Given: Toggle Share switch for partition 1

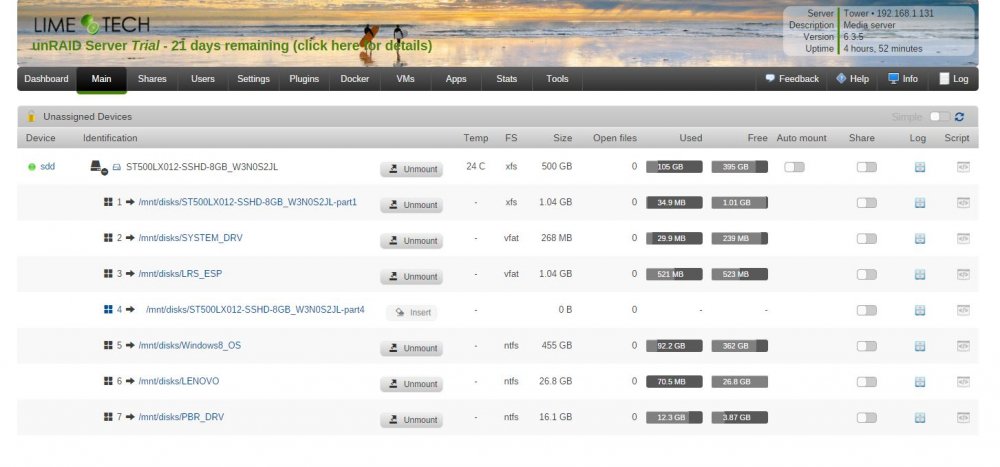Looking at the screenshot, I should coord(867,203).
